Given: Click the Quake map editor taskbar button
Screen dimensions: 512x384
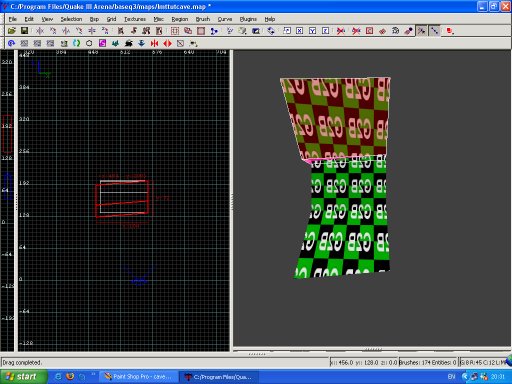Looking at the screenshot, I should click(x=219, y=377).
